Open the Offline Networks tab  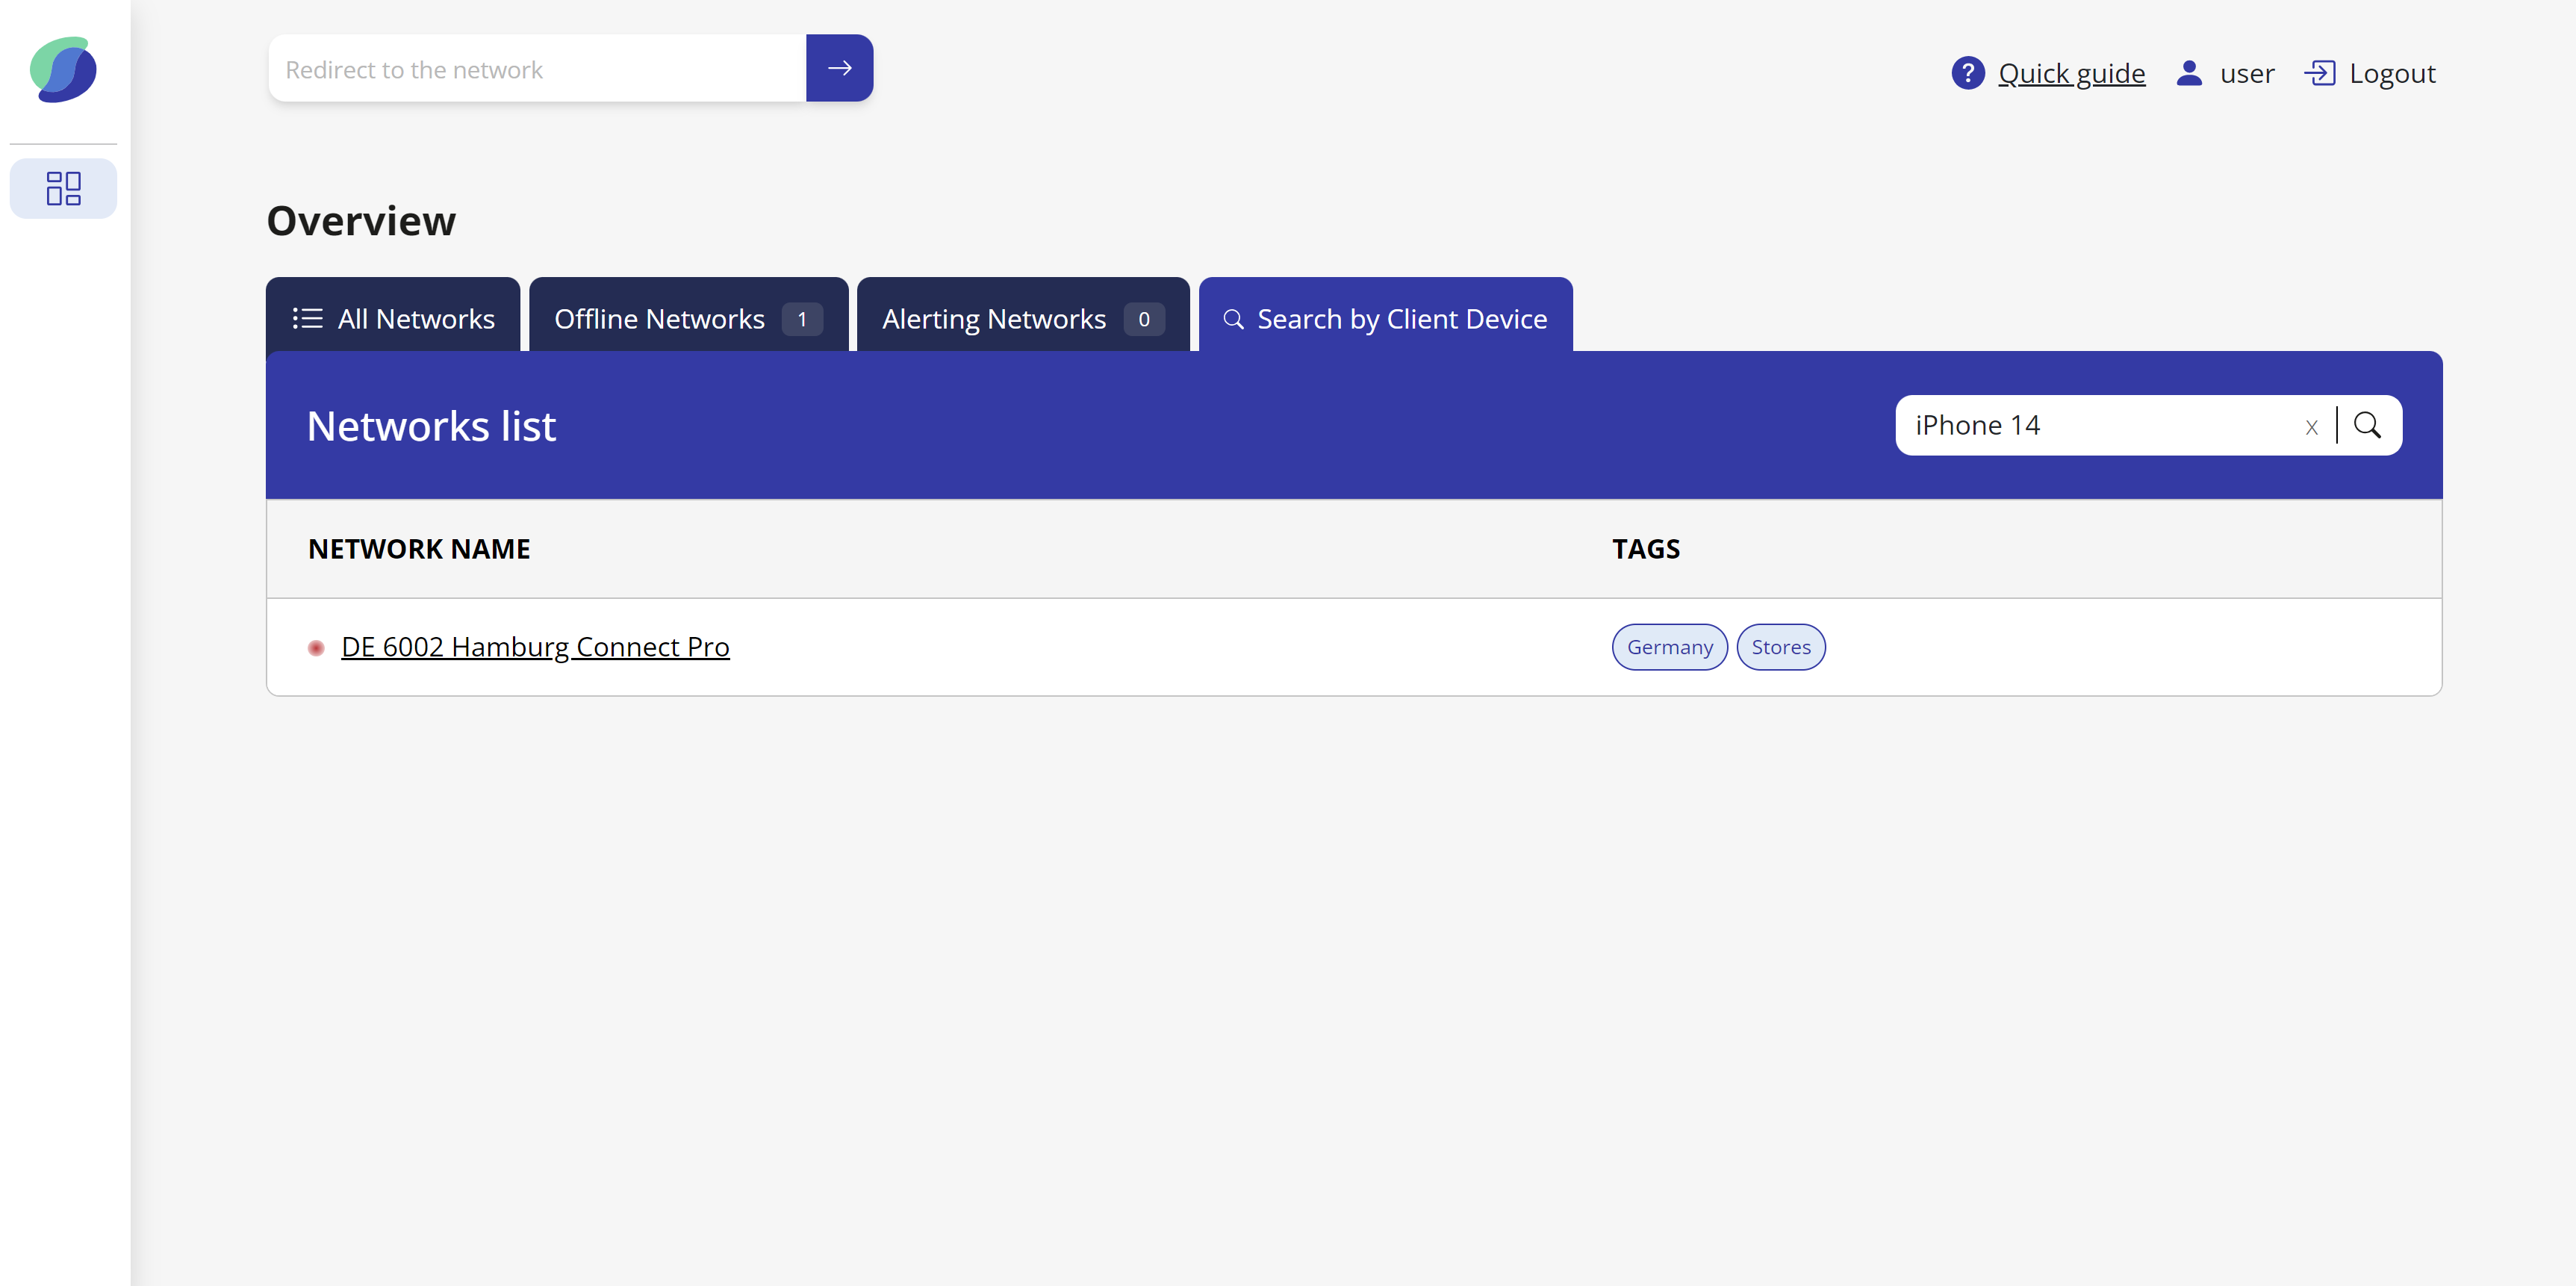(688, 319)
